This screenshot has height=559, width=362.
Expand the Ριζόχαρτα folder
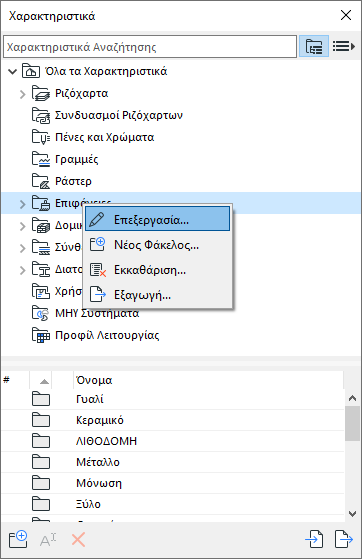point(23,94)
